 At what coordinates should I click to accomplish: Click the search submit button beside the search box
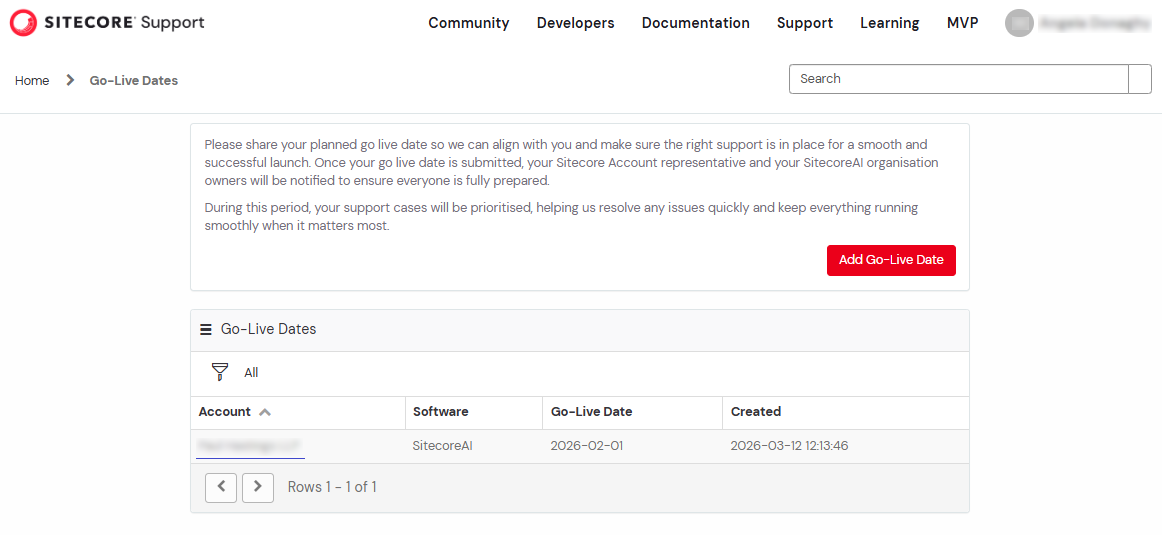[1140, 79]
